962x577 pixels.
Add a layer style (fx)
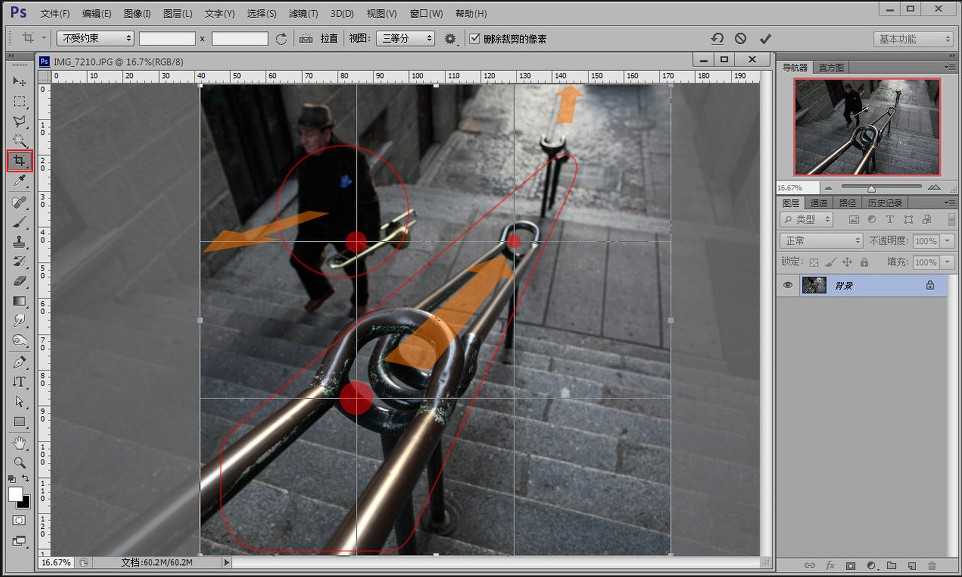click(830, 565)
